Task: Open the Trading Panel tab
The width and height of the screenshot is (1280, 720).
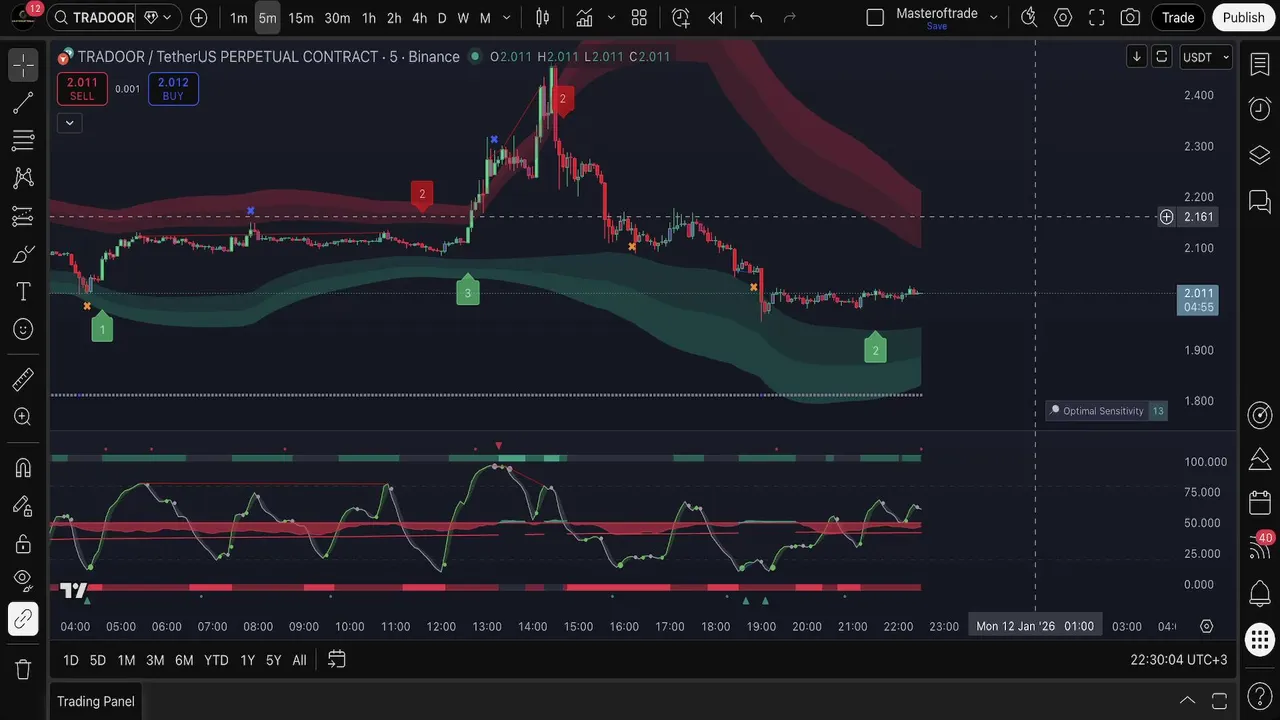Action: [x=96, y=701]
